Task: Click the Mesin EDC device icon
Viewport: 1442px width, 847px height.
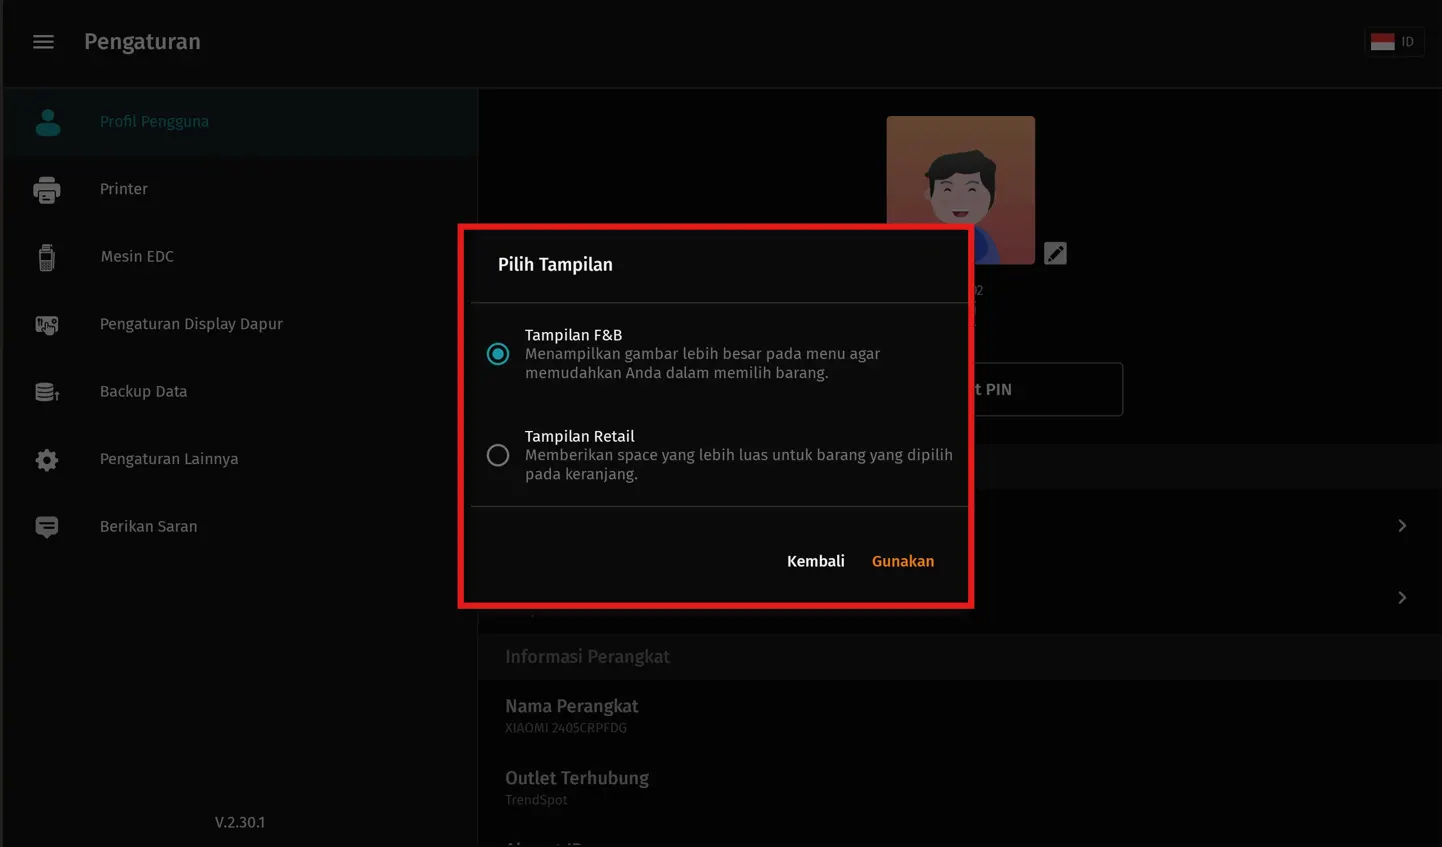Action: pyautogui.click(x=47, y=257)
